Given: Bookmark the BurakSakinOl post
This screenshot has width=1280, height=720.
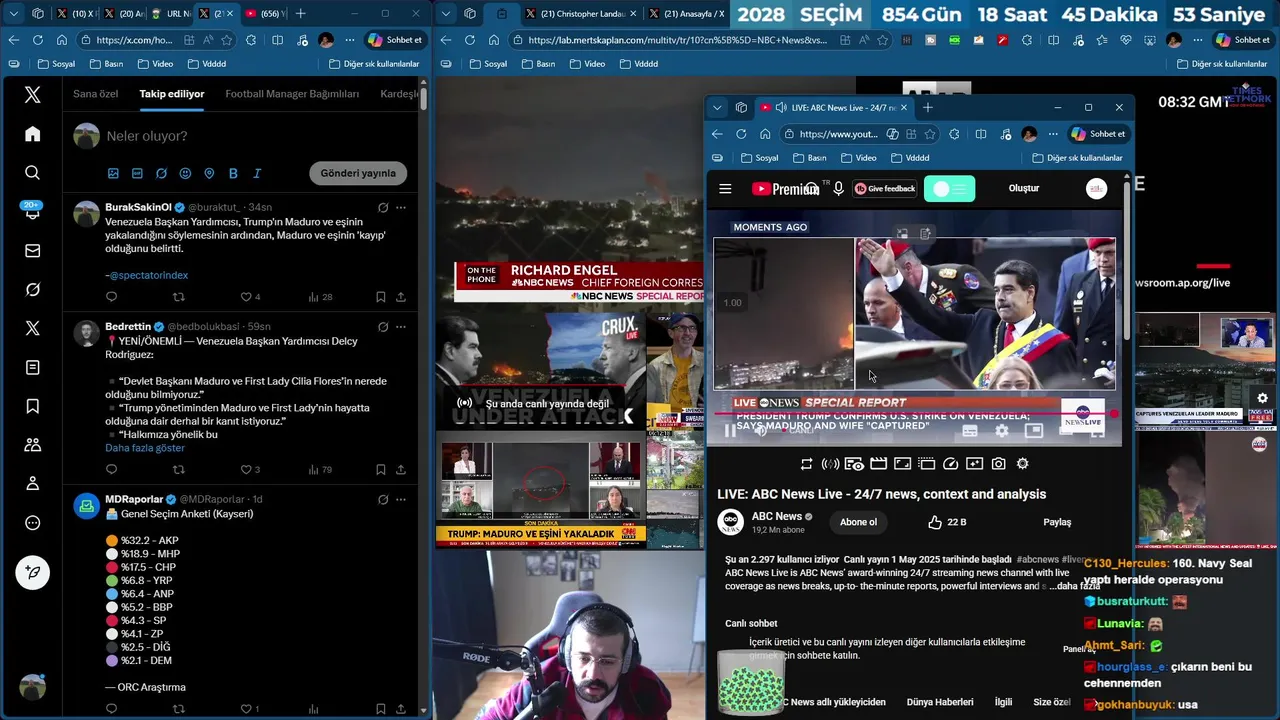Looking at the screenshot, I should (381, 297).
